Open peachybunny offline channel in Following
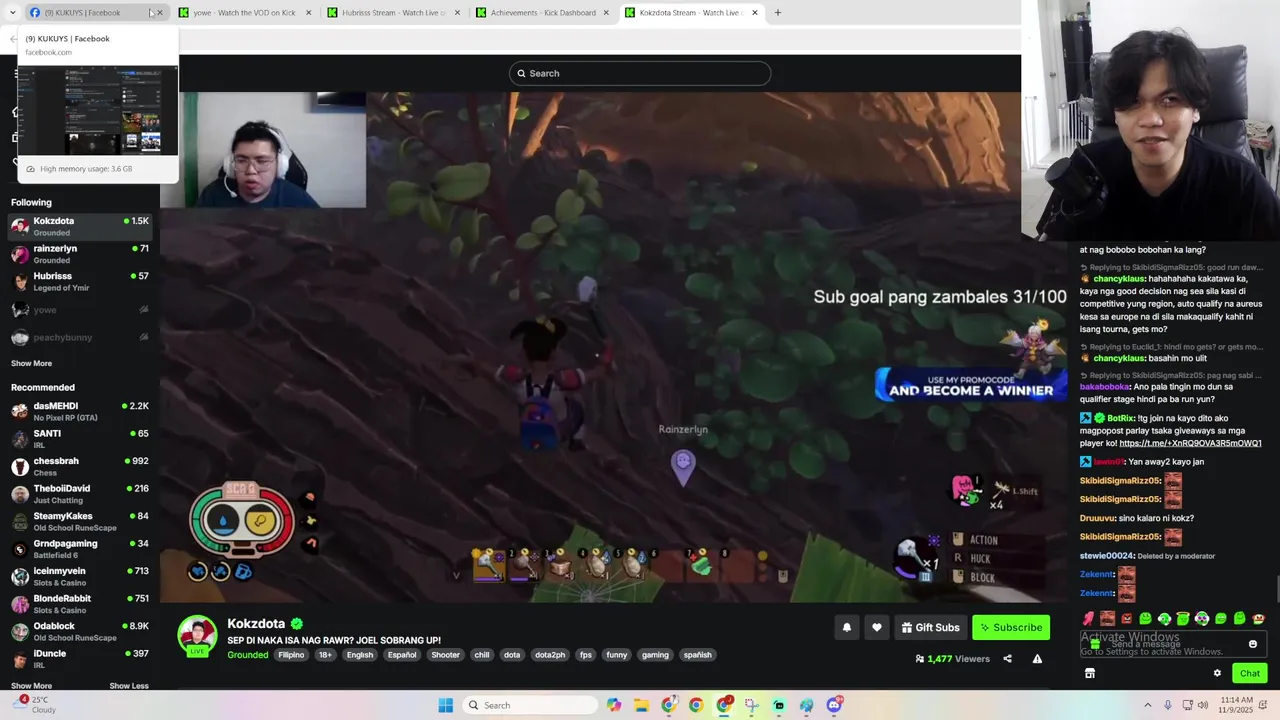This screenshot has width=1280, height=720. click(80, 337)
